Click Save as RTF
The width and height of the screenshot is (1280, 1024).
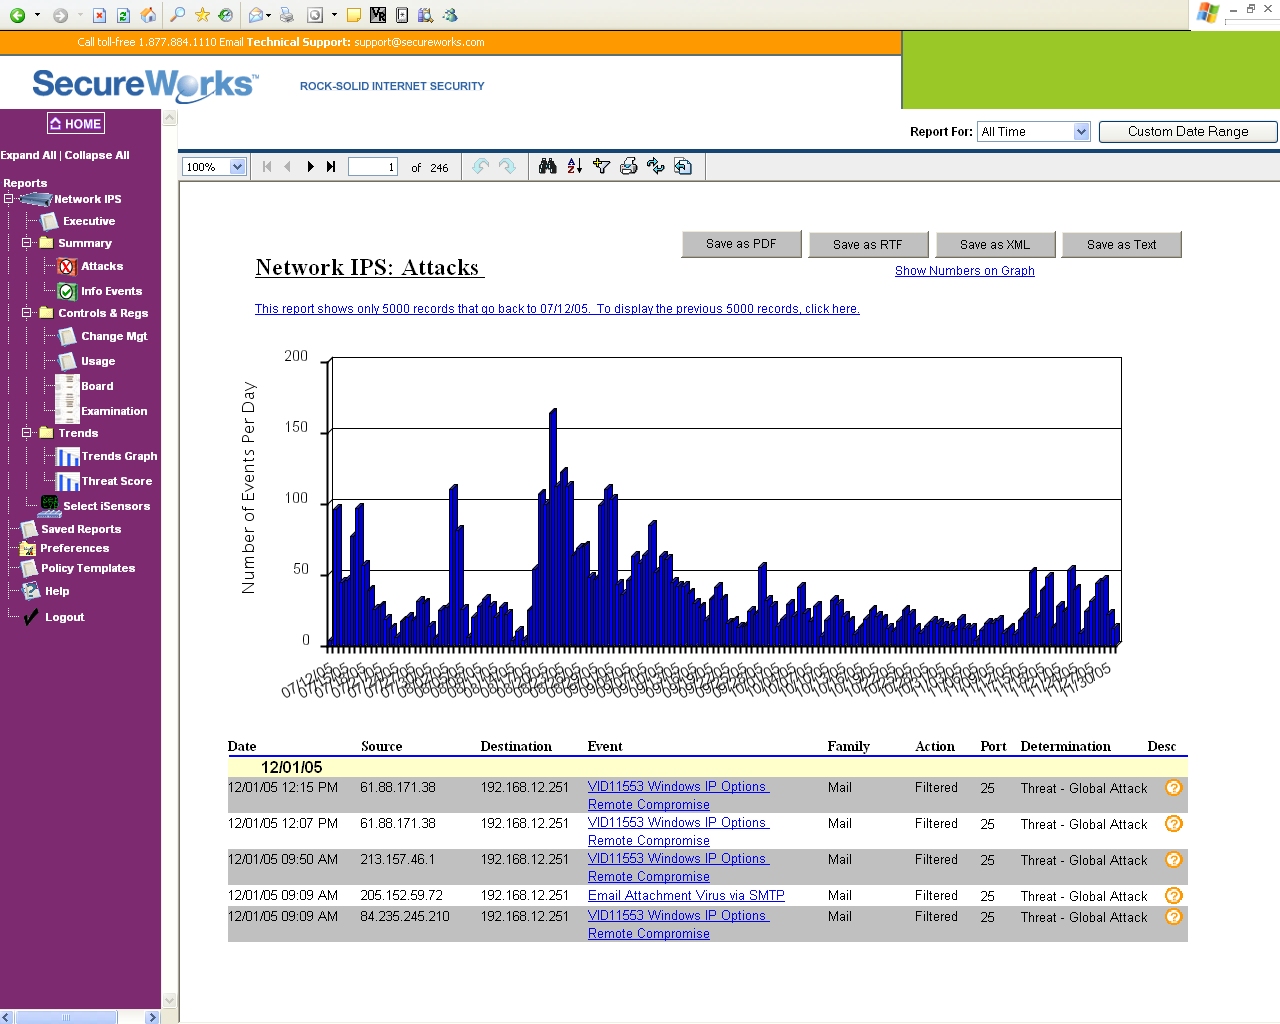[x=867, y=245]
